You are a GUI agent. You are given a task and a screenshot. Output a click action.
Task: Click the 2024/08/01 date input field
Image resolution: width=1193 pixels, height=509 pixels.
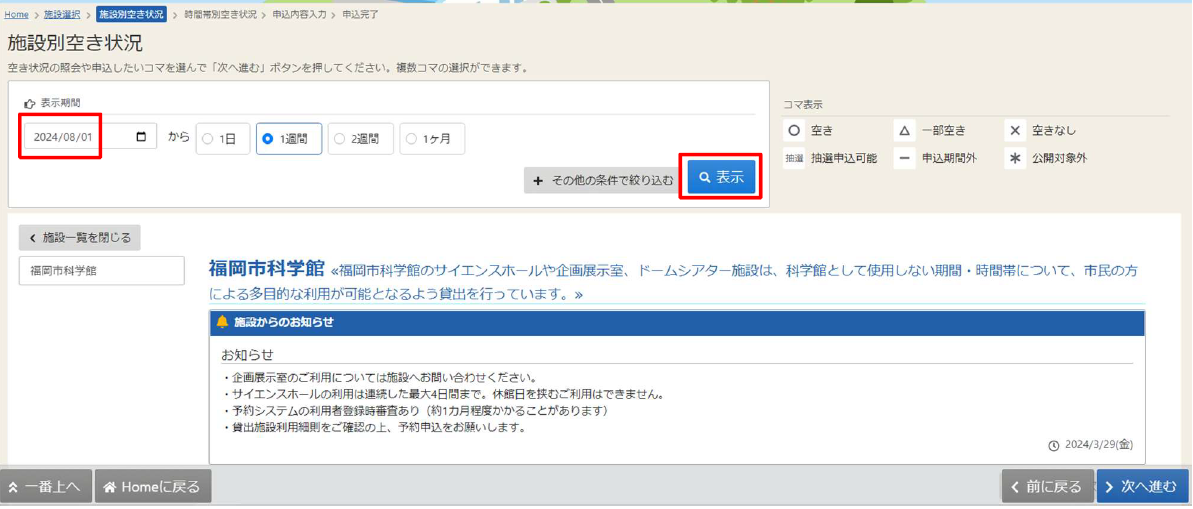pyautogui.click(x=91, y=138)
